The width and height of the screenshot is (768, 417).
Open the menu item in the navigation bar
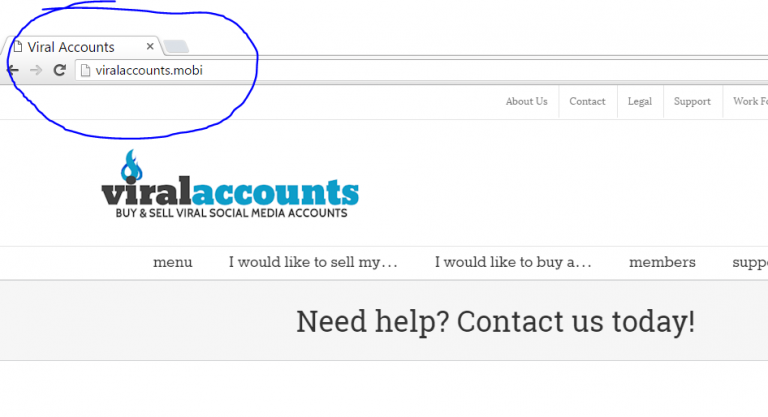pyautogui.click(x=172, y=262)
